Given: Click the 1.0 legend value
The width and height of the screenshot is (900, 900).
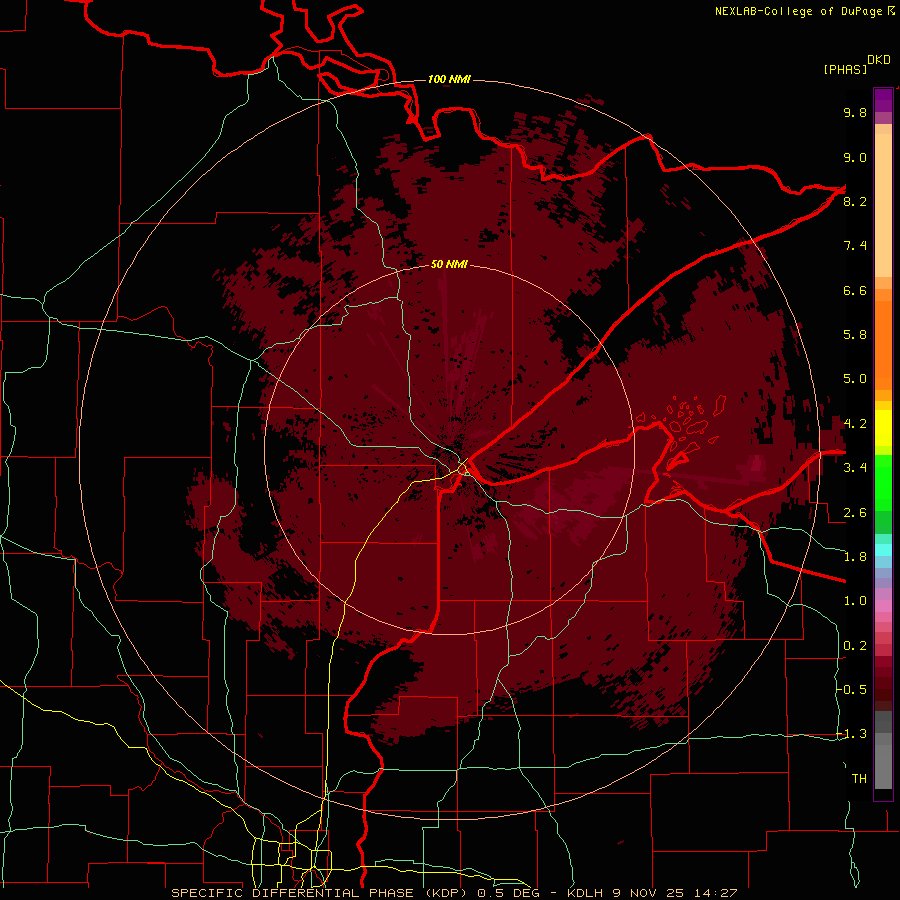Looking at the screenshot, I should click(855, 601).
